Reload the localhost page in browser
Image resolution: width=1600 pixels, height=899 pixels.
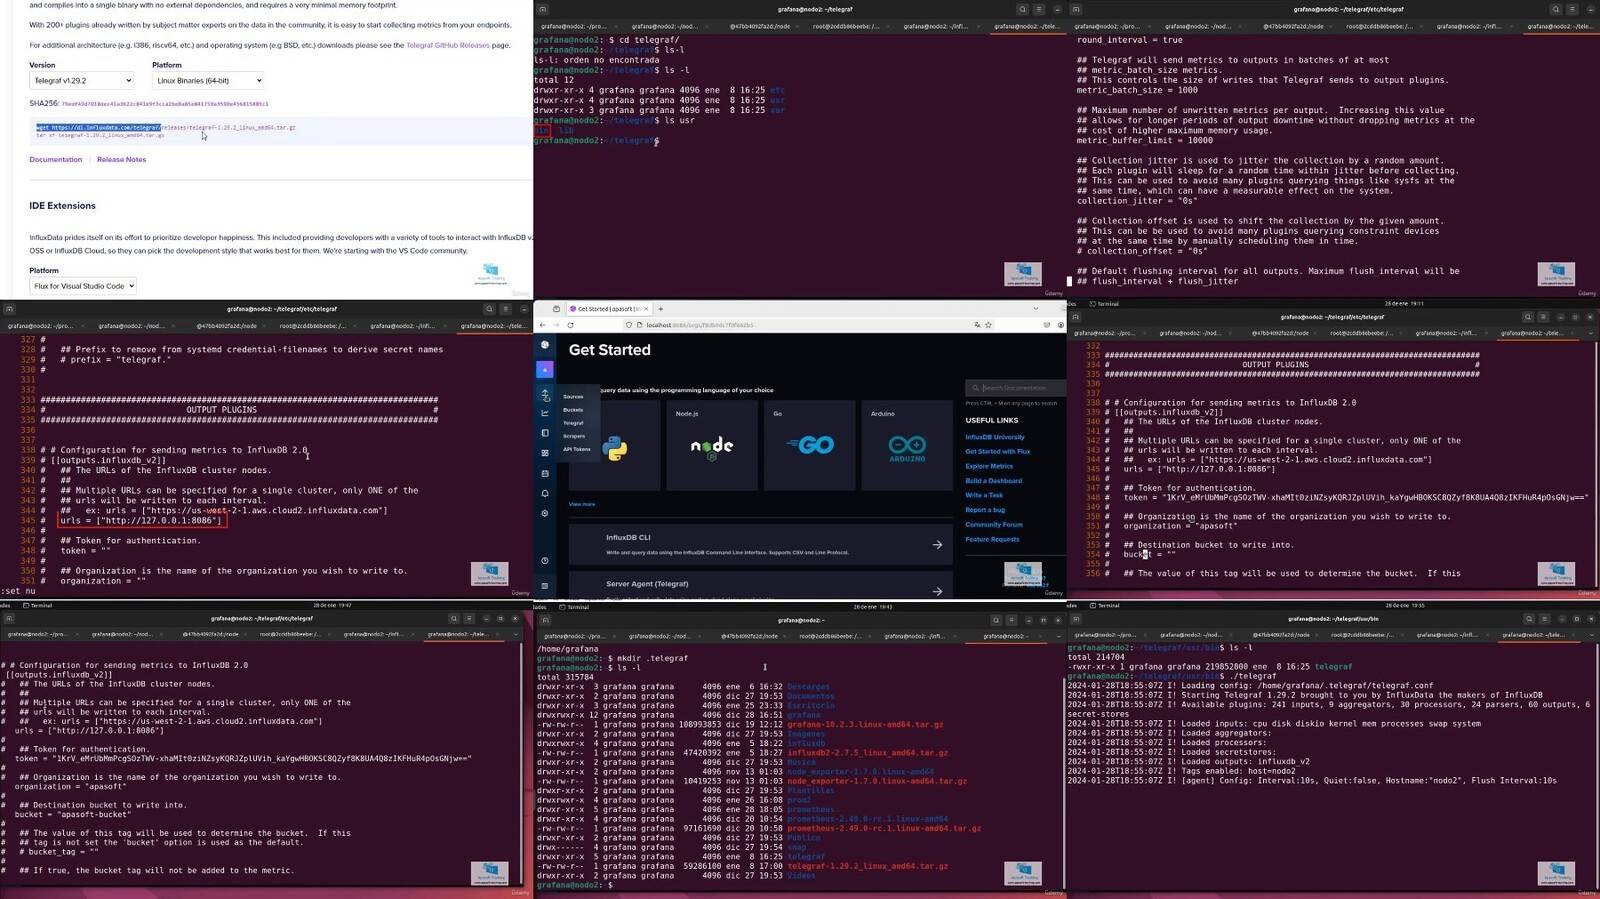pos(571,325)
